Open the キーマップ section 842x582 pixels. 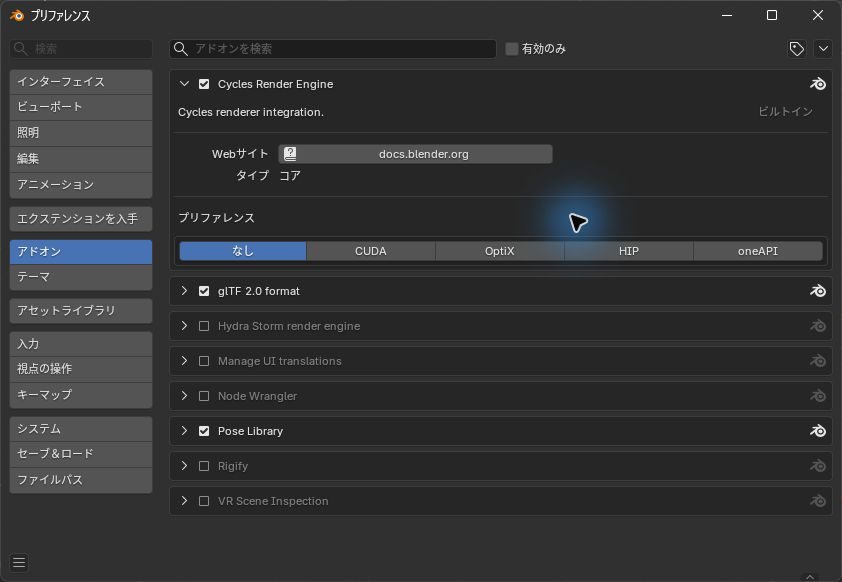click(81, 395)
